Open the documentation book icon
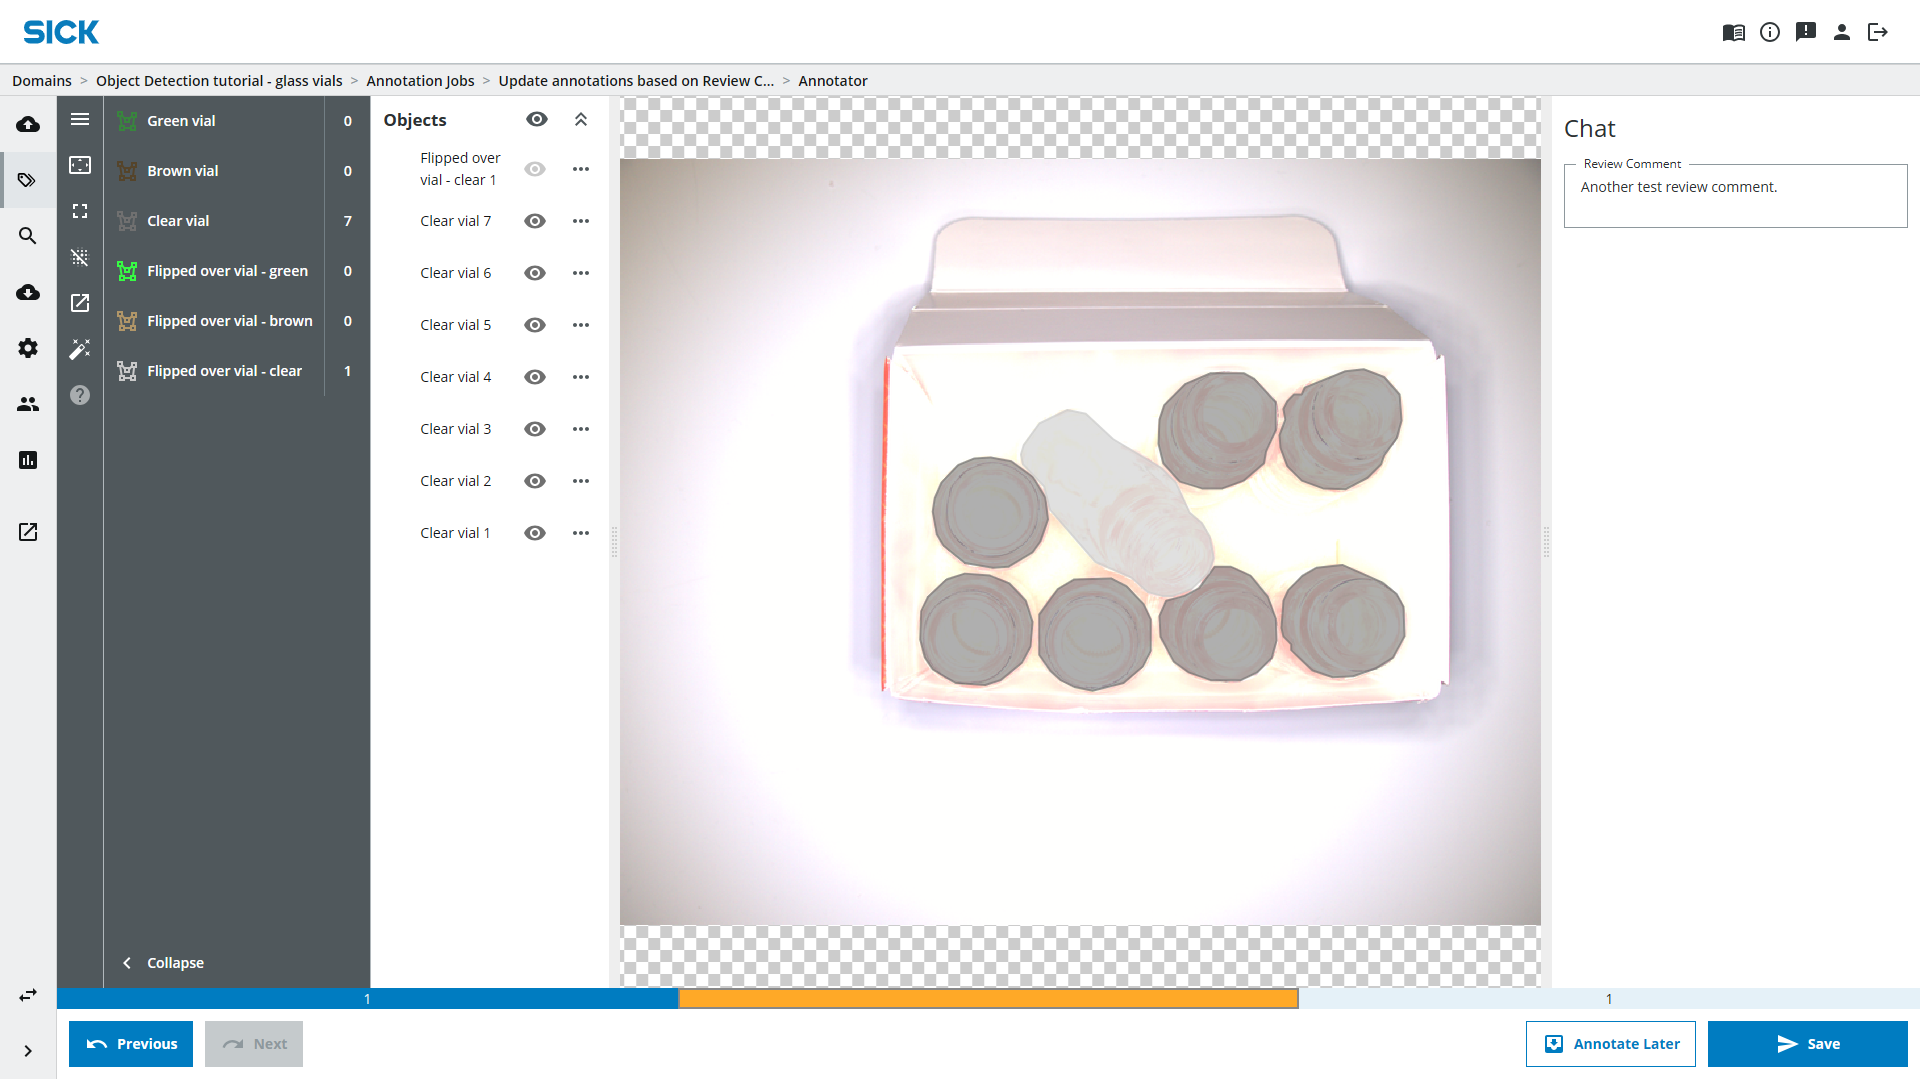 pyautogui.click(x=1733, y=32)
